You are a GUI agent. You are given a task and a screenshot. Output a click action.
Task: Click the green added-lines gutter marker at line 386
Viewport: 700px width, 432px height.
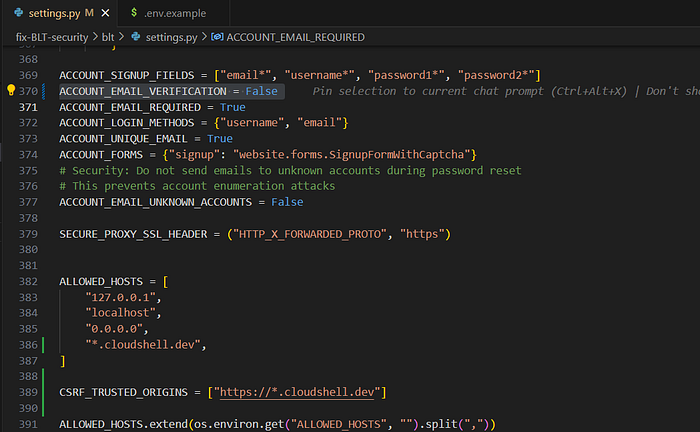click(x=43, y=345)
